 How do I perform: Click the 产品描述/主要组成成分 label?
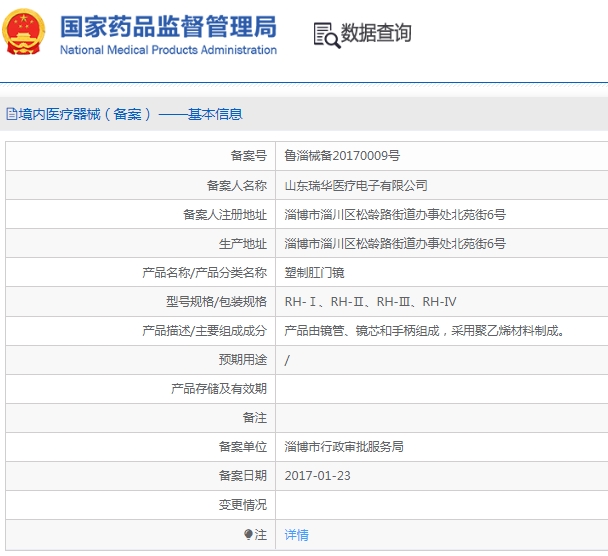[204, 331]
